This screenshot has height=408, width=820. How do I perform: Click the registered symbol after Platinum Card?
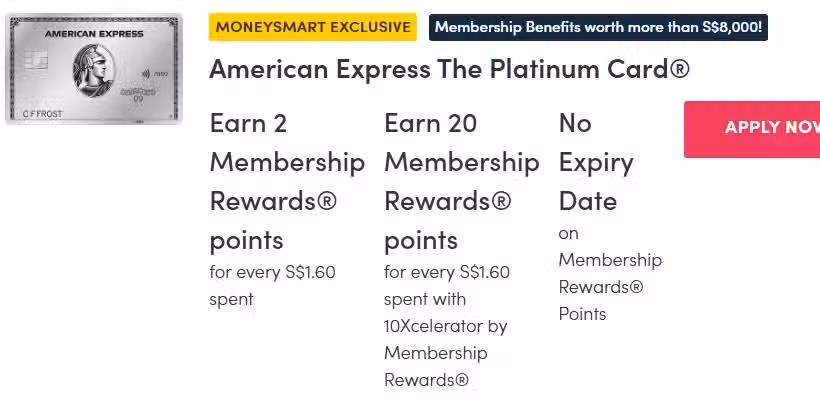(679, 69)
